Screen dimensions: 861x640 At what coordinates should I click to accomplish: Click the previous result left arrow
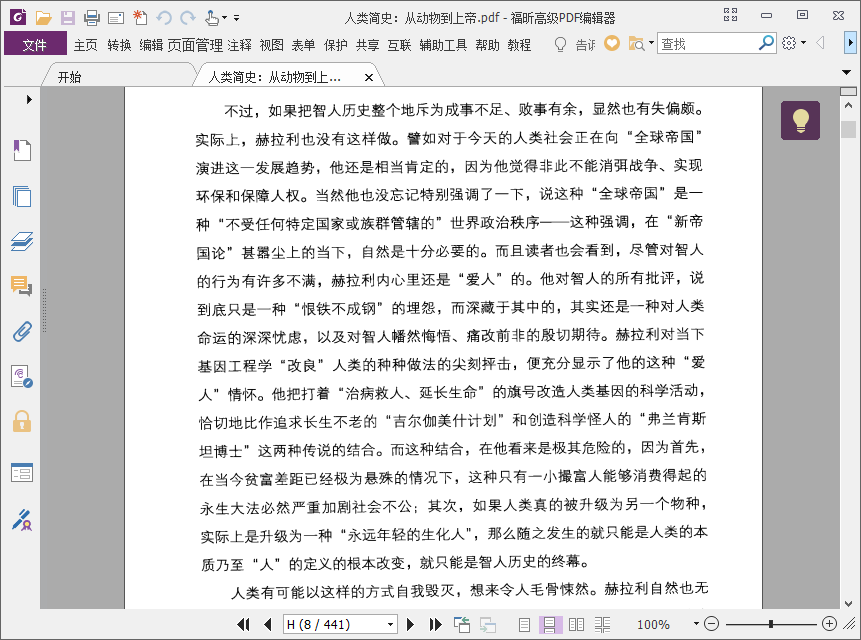(x=821, y=43)
